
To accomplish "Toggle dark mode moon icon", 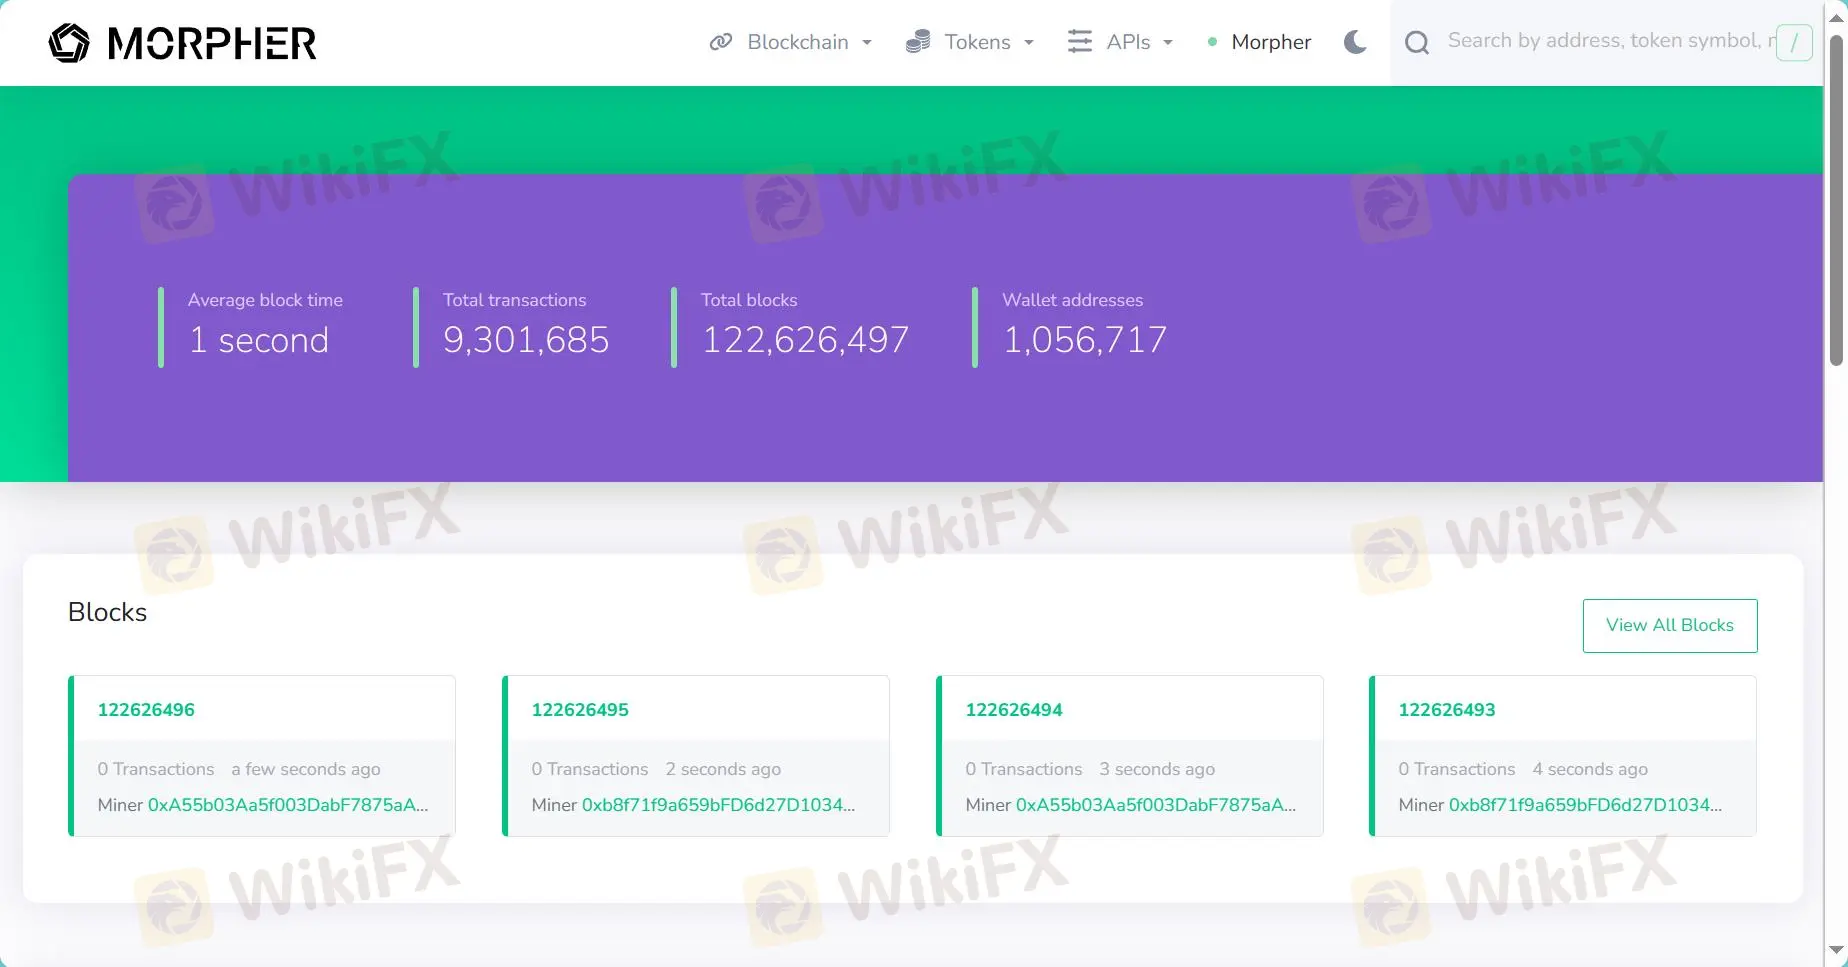I will pyautogui.click(x=1355, y=42).
